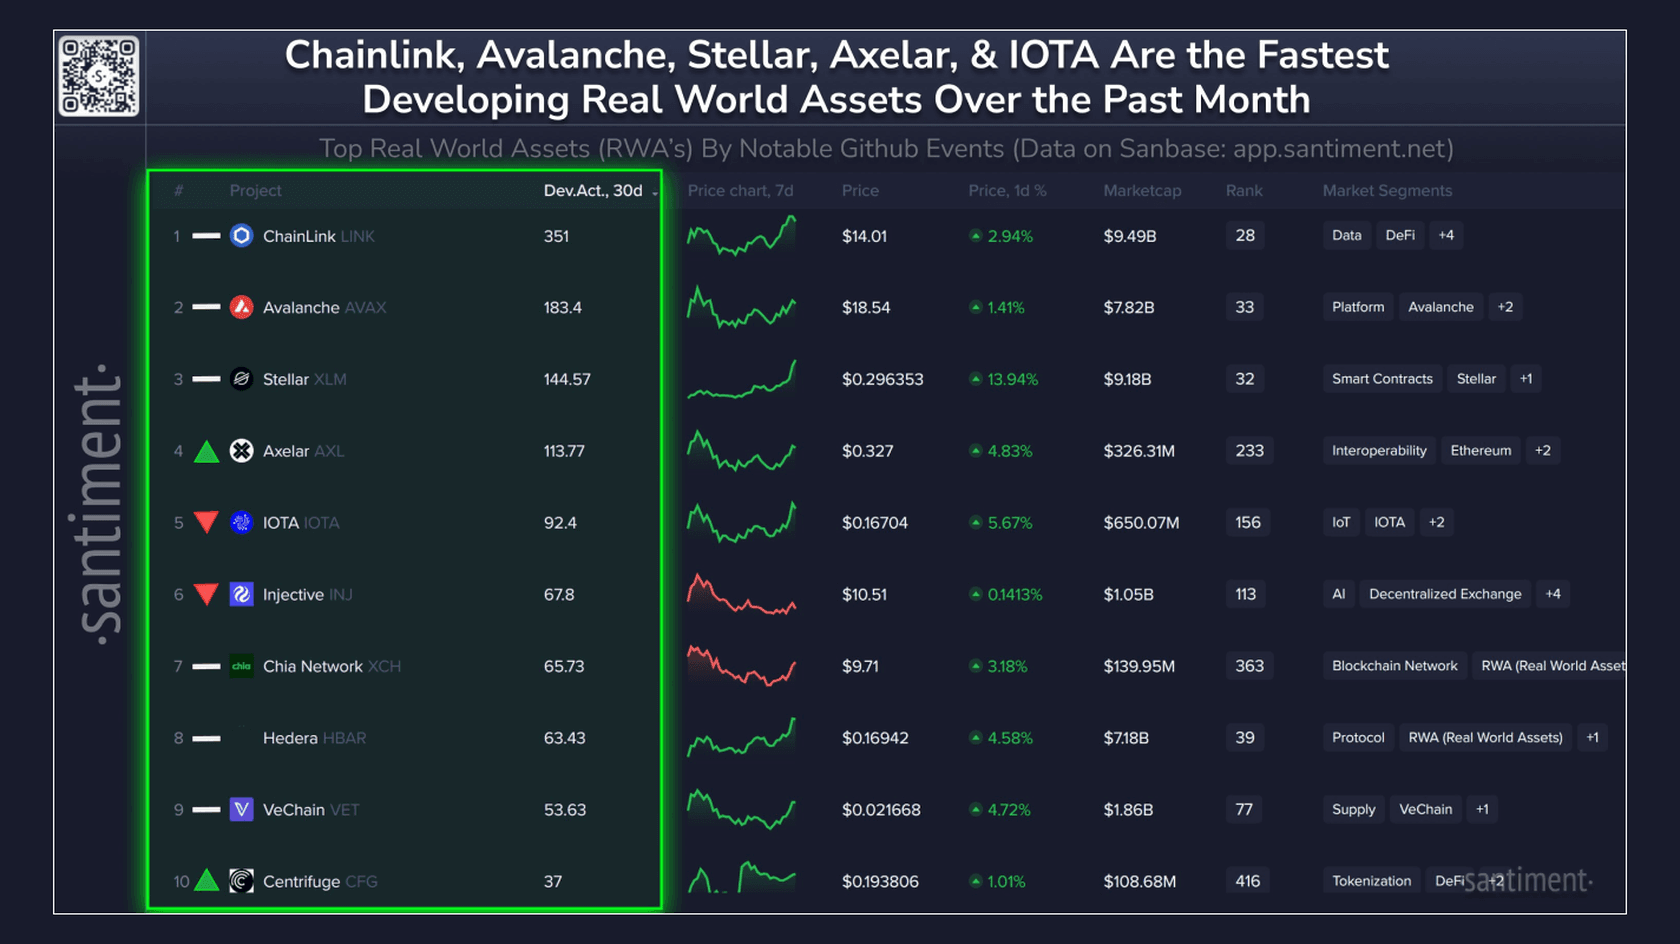1680x944 pixels.
Task: Expand Avalanche row's +2 more segments
Action: pos(1505,307)
